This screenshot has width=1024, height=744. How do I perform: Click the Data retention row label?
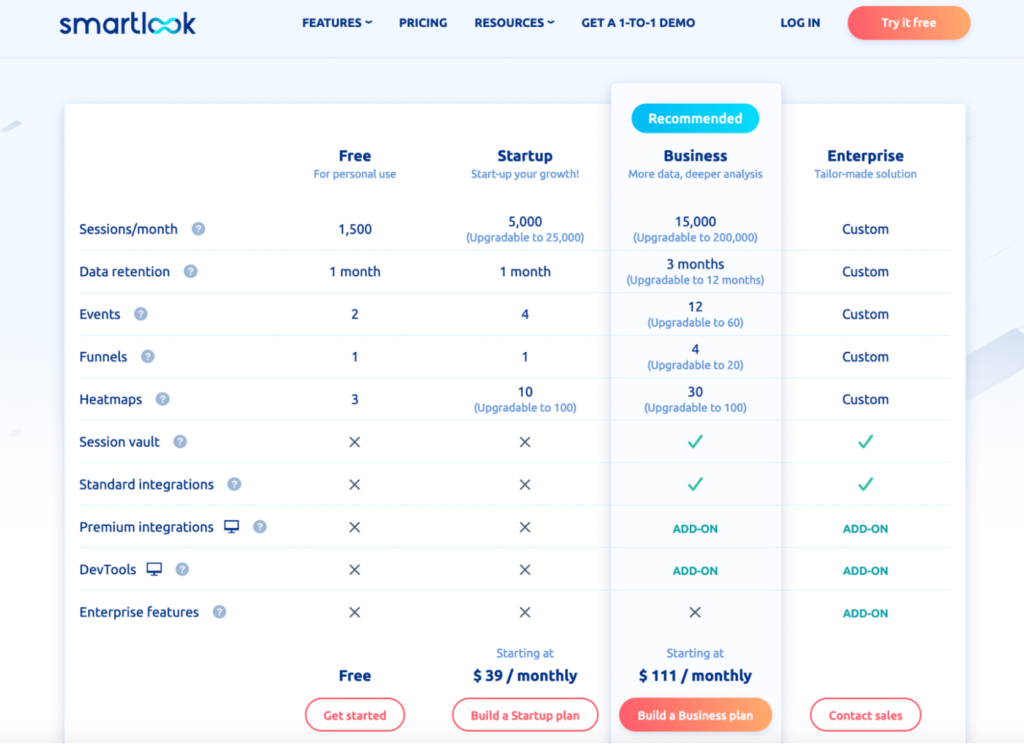coord(125,272)
